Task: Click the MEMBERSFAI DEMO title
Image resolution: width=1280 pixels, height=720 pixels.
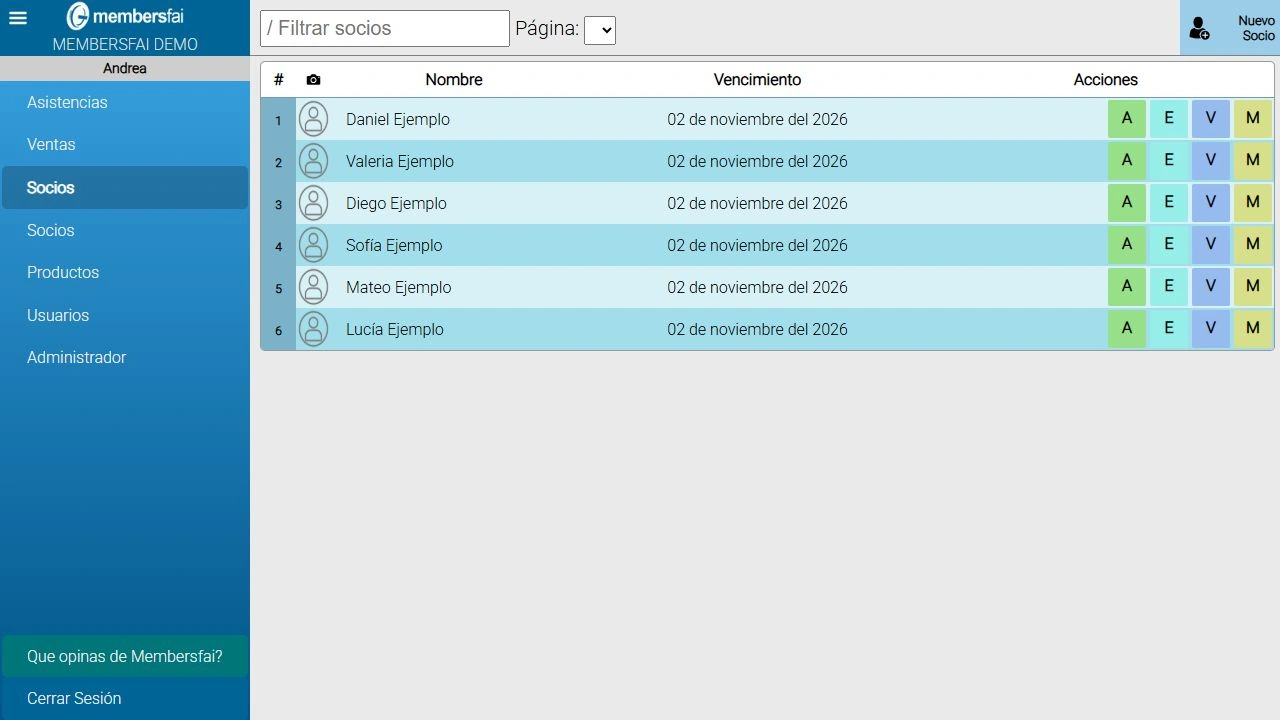Action: (125, 44)
